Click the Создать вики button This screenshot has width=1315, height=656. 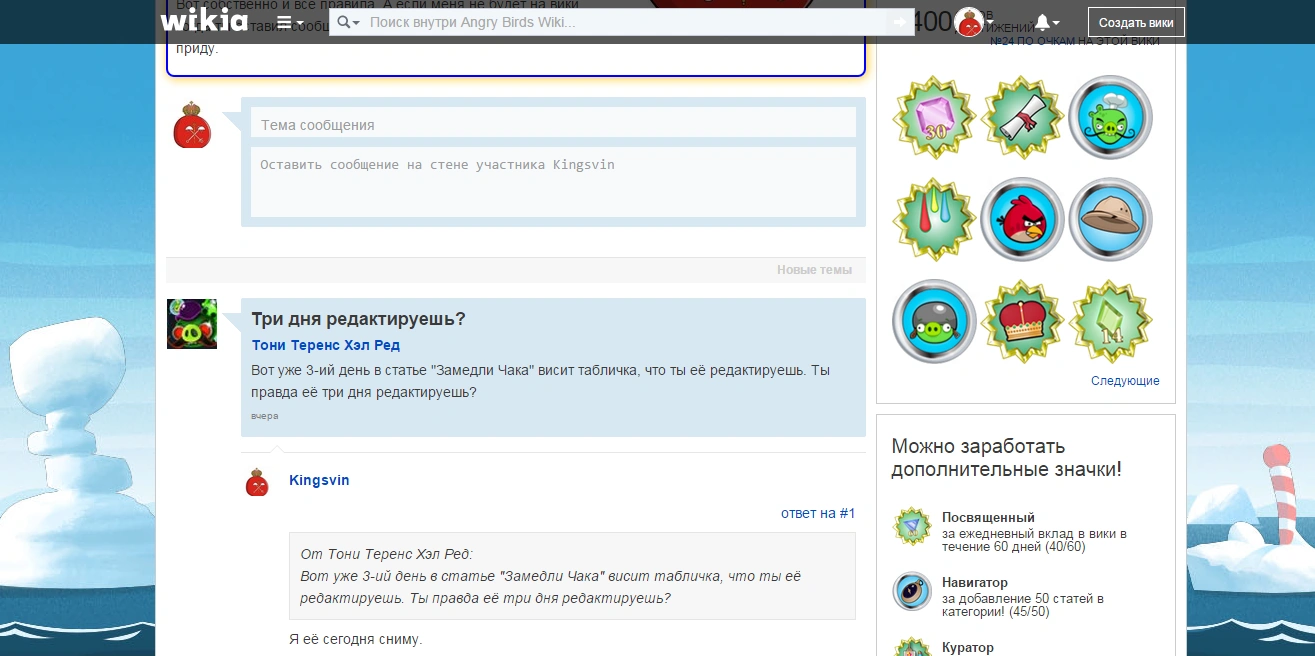tap(1136, 22)
